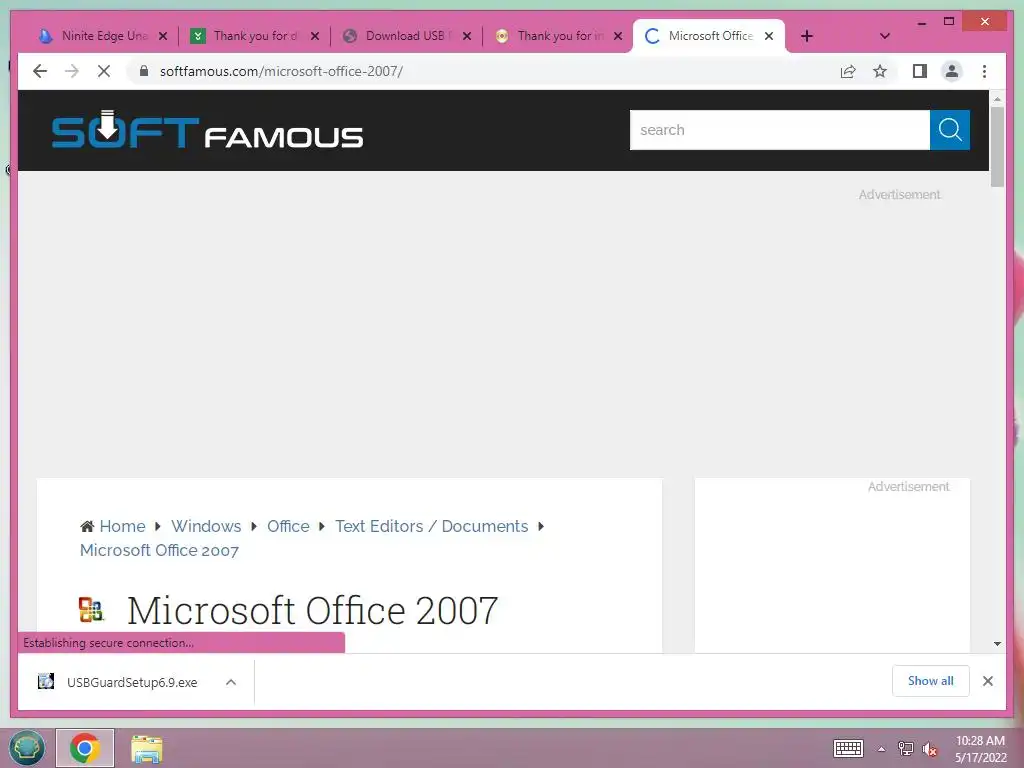Click the page vertical scrollbar thumb
The height and width of the screenshot is (768, 1024).
[x=997, y=147]
